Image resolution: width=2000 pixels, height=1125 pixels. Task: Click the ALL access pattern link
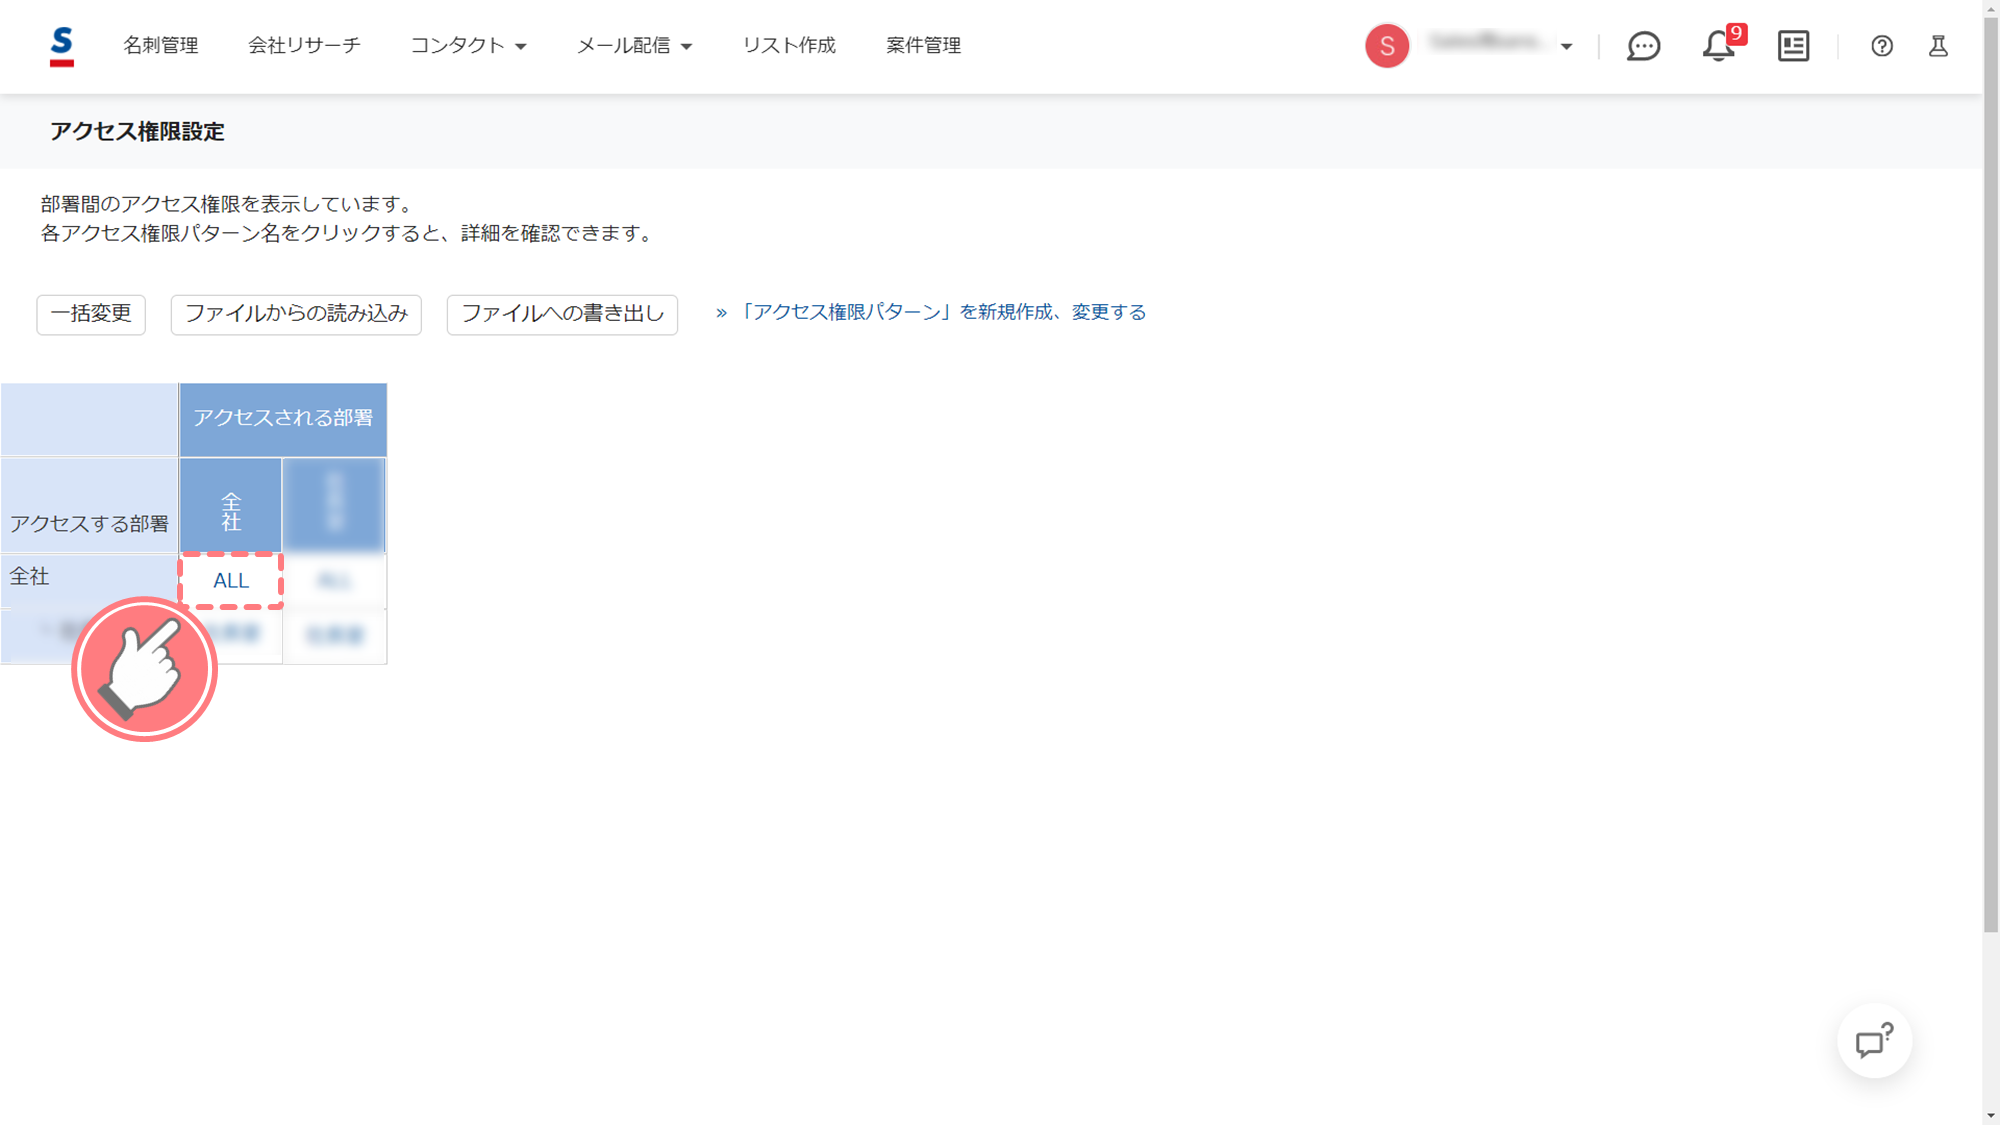[231, 581]
